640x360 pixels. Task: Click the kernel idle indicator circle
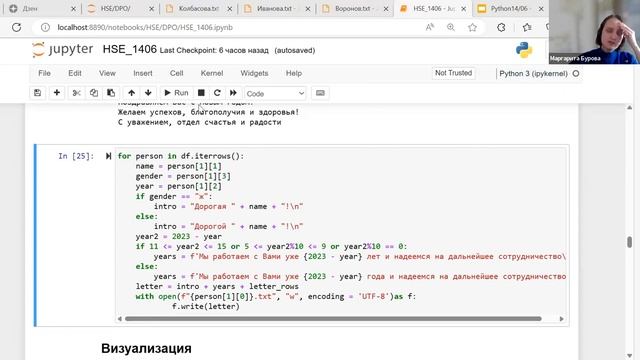point(576,73)
